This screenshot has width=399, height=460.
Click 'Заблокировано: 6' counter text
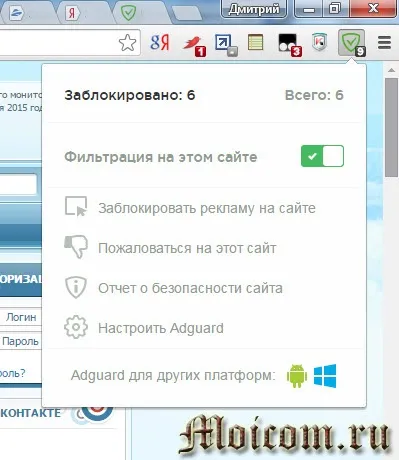[130, 95]
